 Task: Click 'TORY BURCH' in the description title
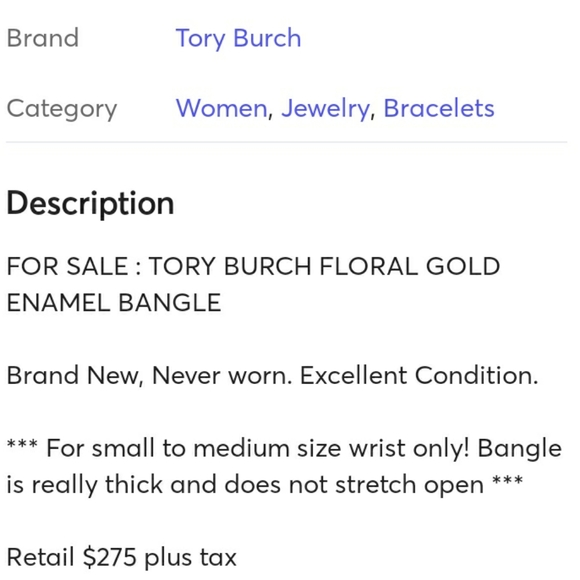pos(230,266)
